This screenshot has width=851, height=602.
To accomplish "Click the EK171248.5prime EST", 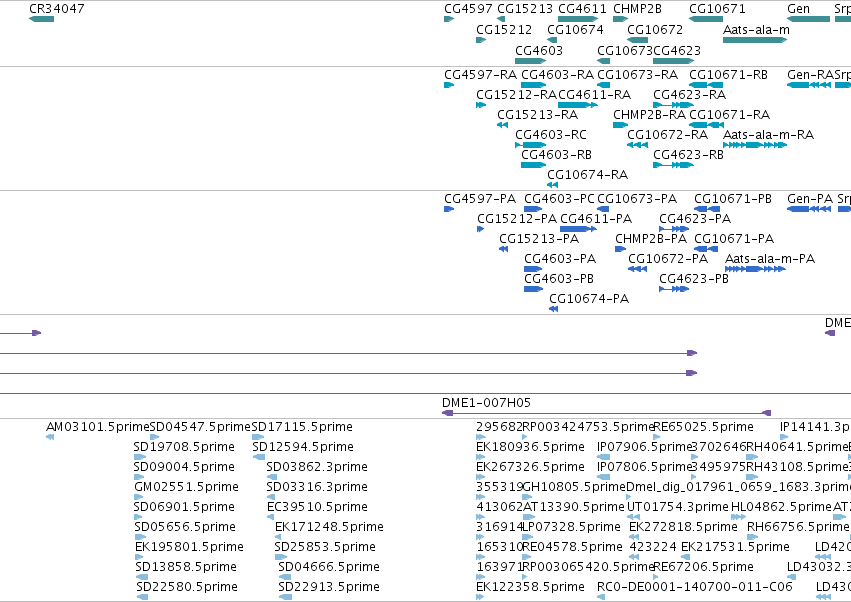I will pyautogui.click(x=278, y=537).
